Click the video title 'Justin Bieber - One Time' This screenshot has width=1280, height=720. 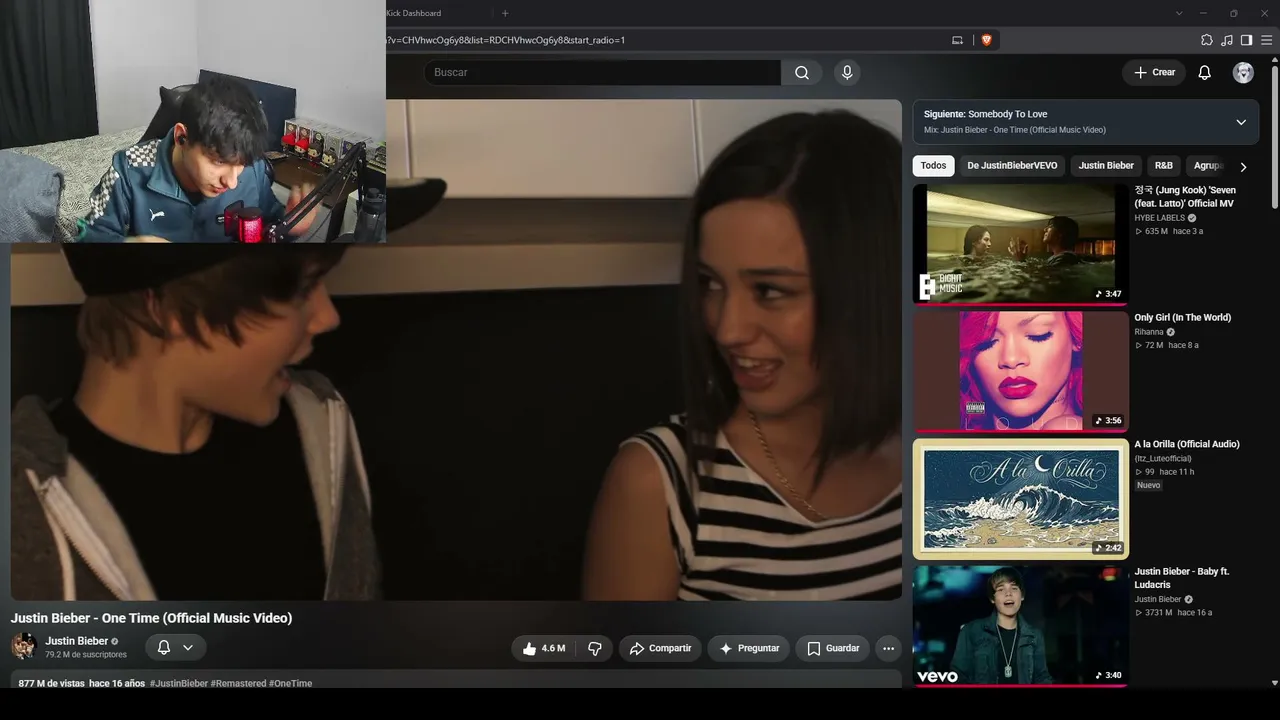(x=151, y=618)
